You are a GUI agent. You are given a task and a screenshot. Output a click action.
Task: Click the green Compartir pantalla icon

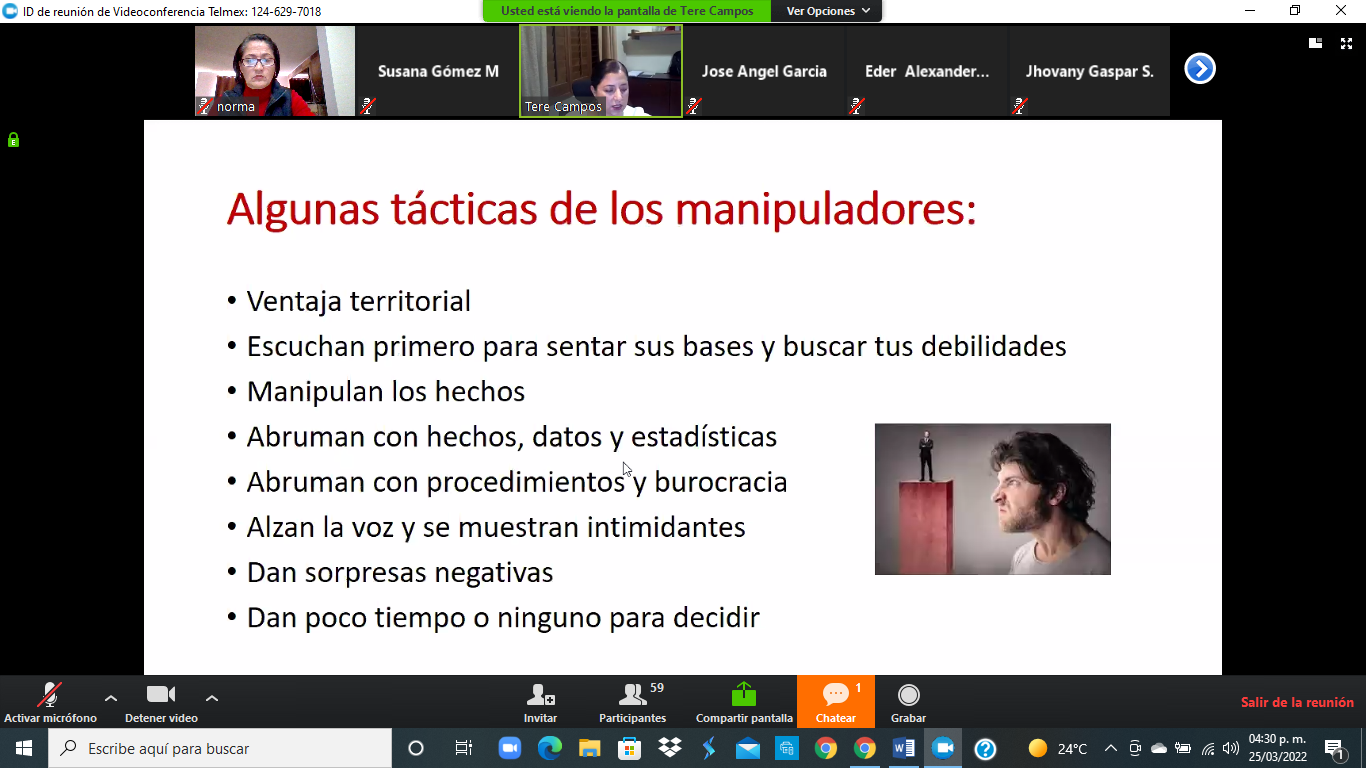pos(744,695)
